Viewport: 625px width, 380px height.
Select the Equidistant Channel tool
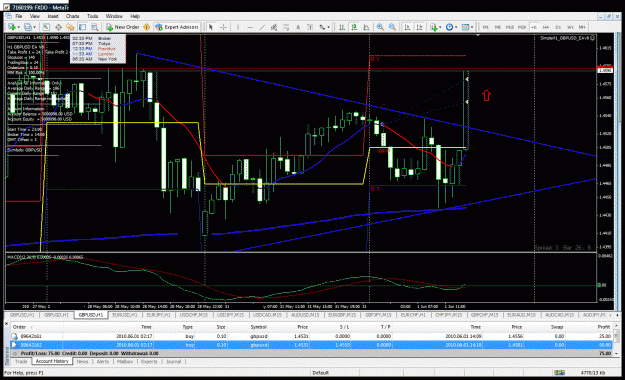(x=274, y=27)
